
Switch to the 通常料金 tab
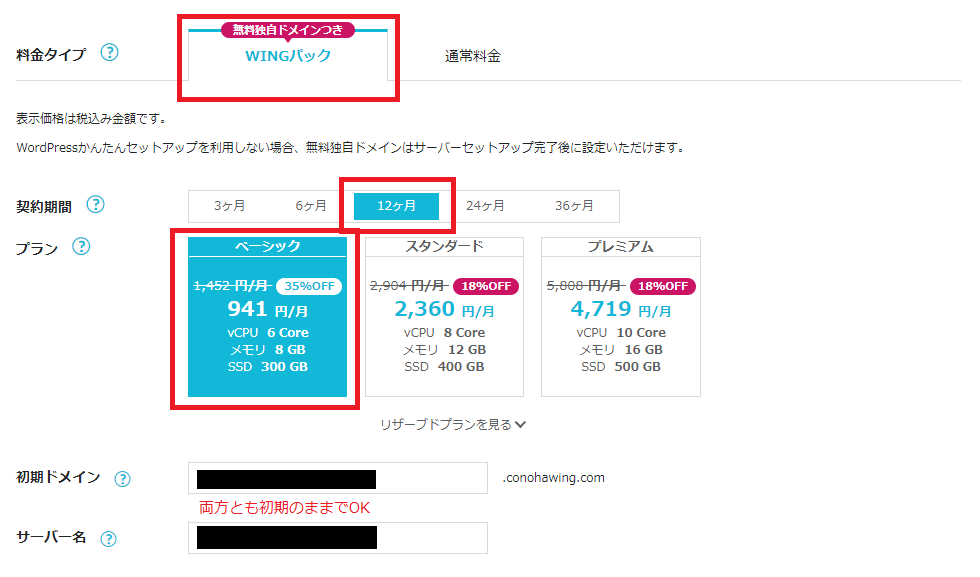coord(472,56)
